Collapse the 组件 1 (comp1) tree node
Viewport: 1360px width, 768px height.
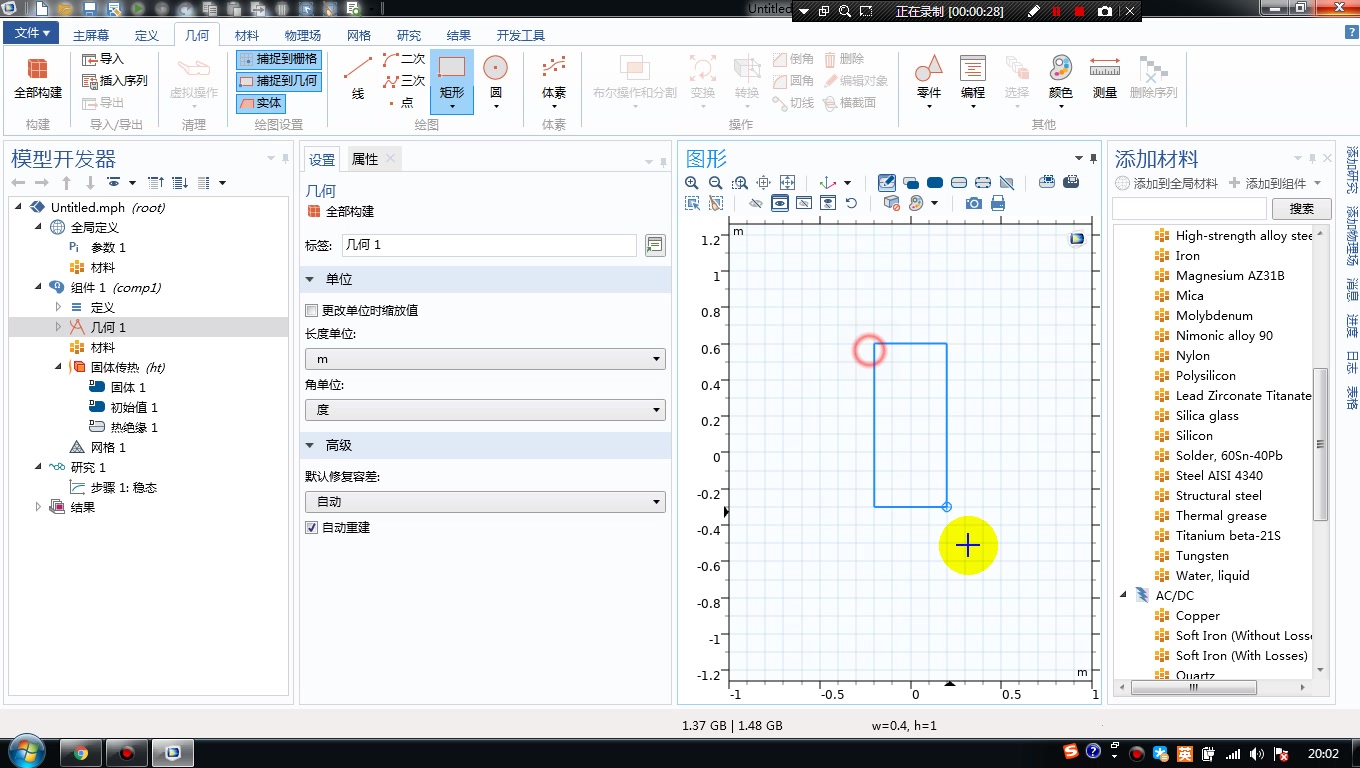[38, 287]
